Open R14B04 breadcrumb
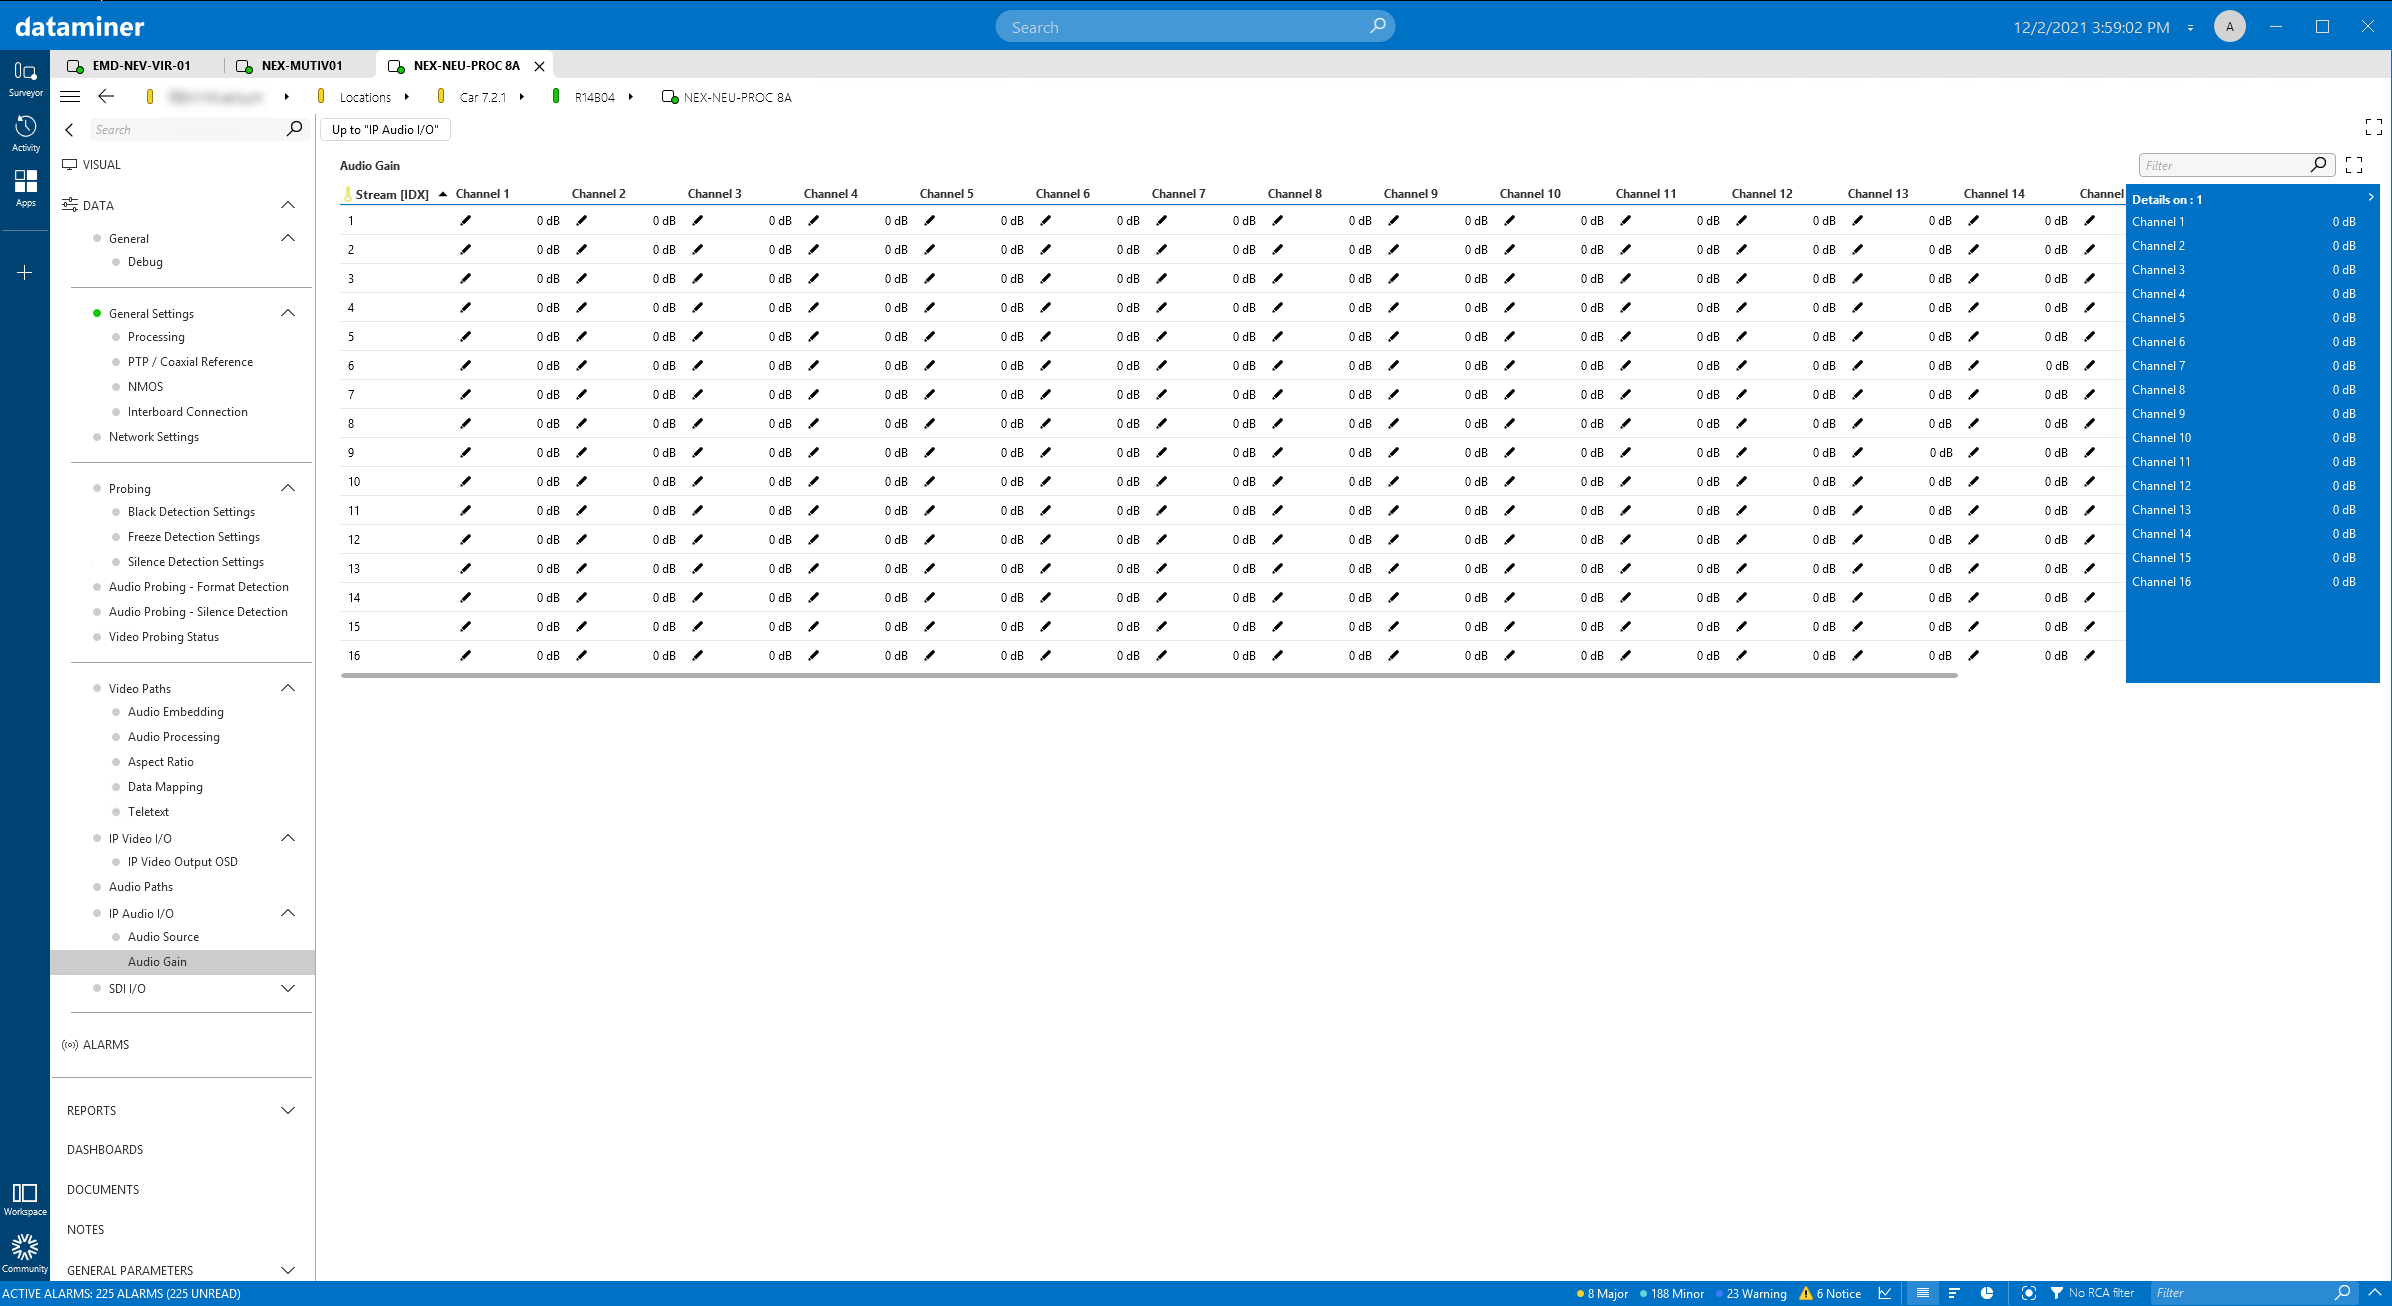2392x1306 pixels. coord(594,97)
